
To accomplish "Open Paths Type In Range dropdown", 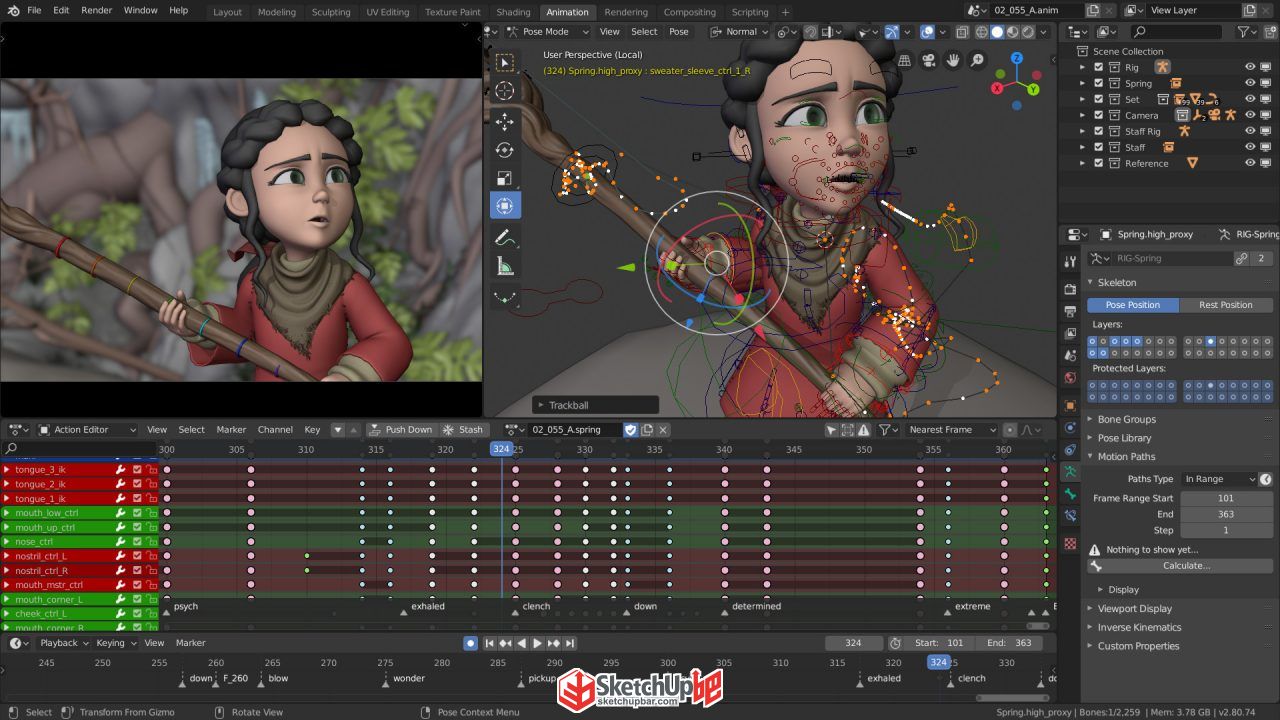I will pyautogui.click(x=1219, y=479).
